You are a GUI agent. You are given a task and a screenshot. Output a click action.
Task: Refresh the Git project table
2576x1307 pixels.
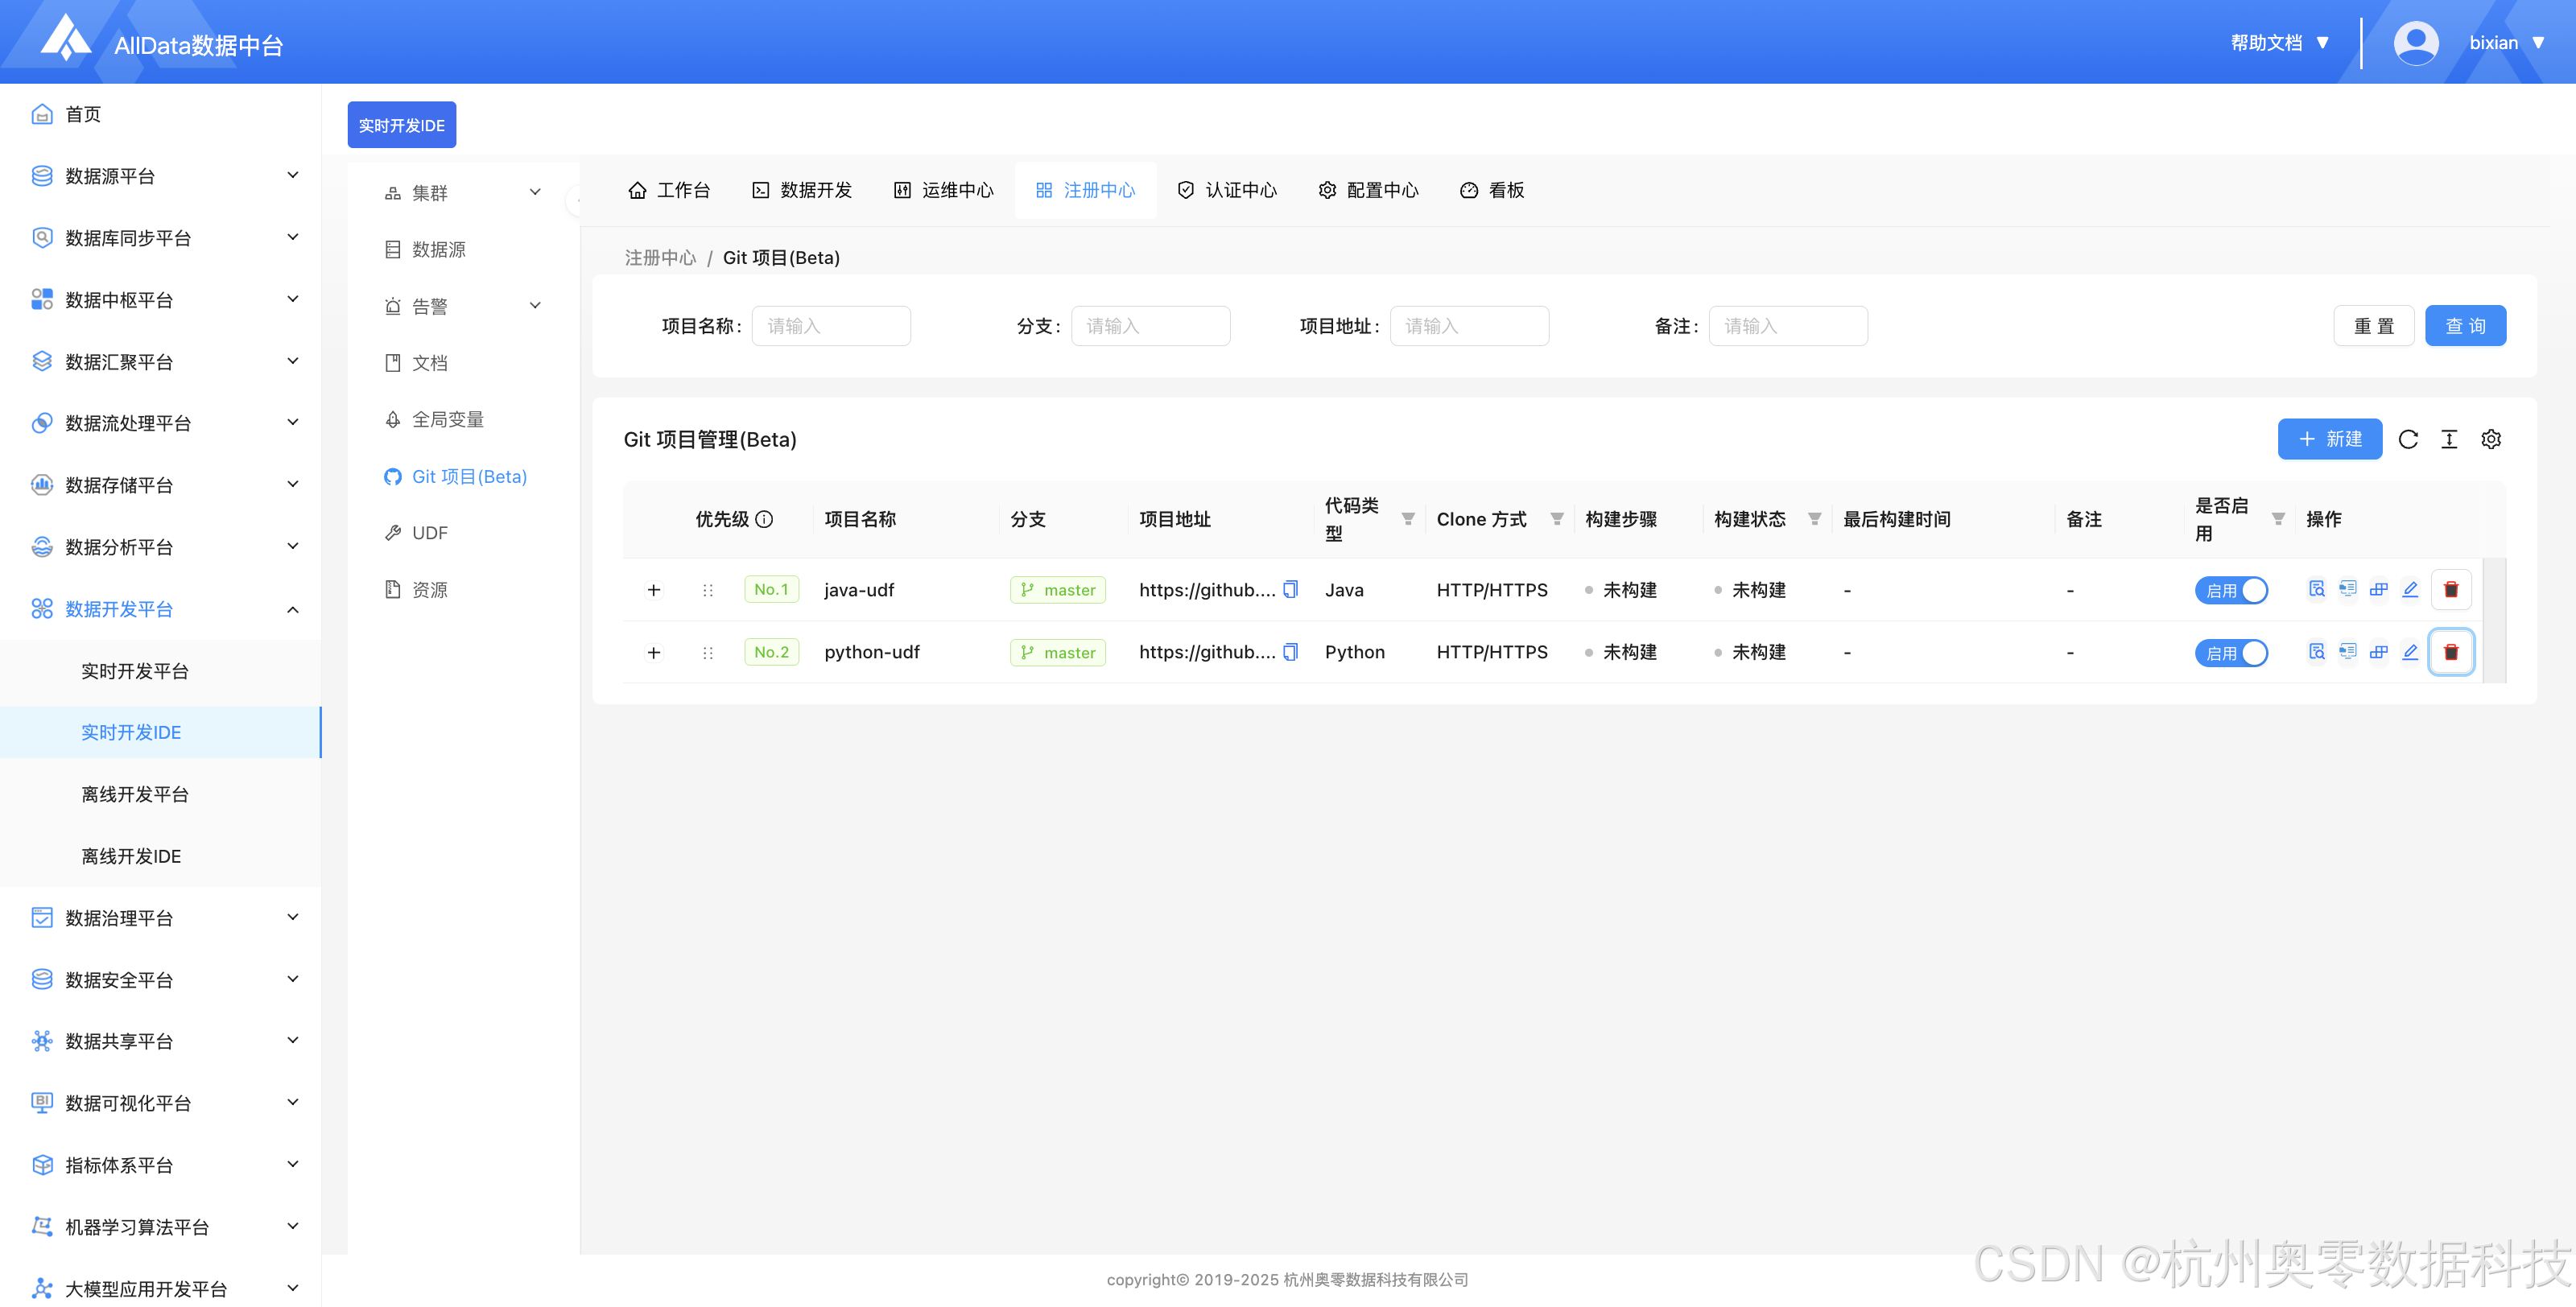(2407, 439)
